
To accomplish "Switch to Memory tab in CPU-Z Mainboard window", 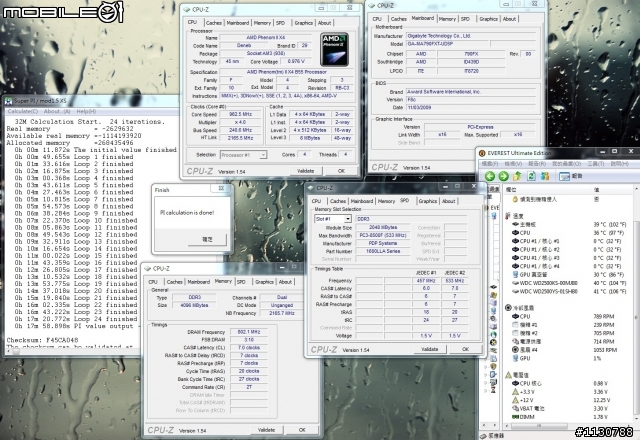I will (447, 19).
